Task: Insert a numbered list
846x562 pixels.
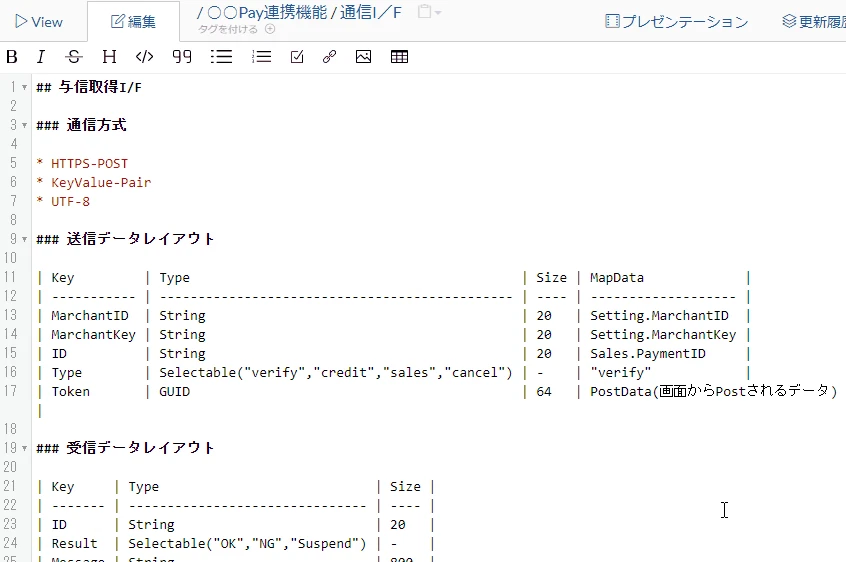Action: point(262,57)
